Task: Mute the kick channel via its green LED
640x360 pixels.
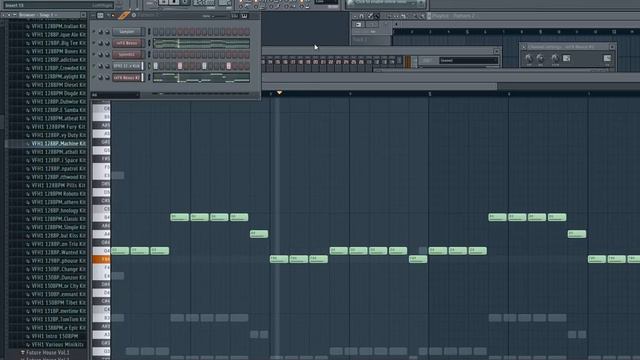Action: [94, 66]
